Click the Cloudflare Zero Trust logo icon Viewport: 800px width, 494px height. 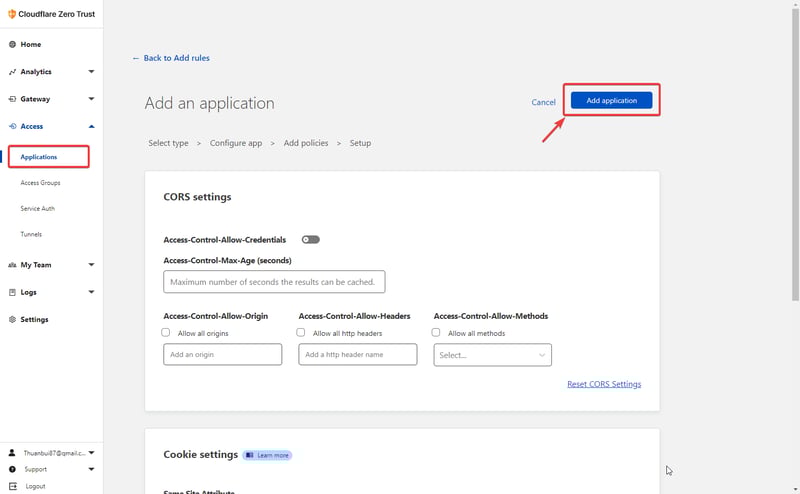[x=11, y=14]
